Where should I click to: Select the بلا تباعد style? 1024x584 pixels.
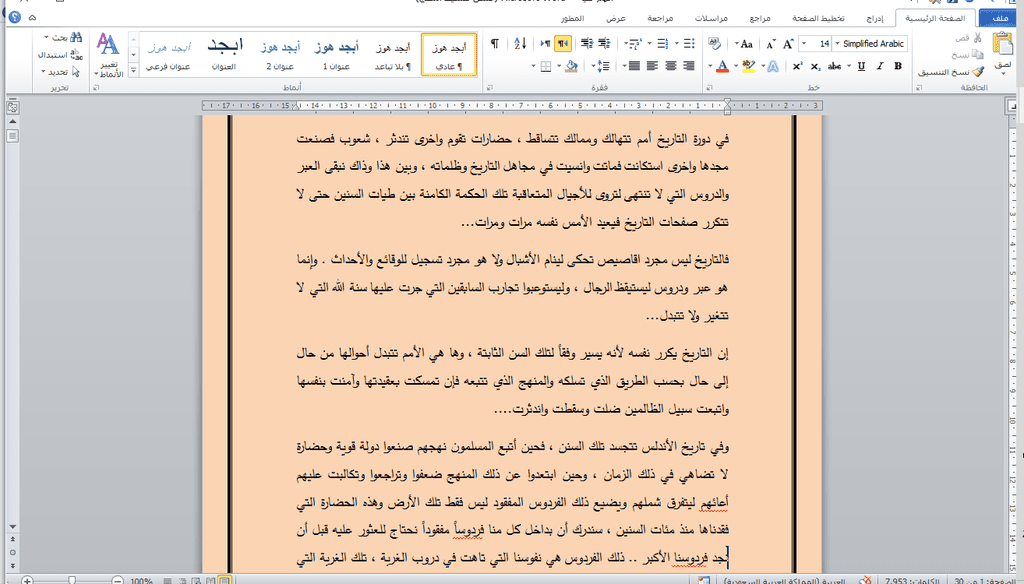coord(392,55)
